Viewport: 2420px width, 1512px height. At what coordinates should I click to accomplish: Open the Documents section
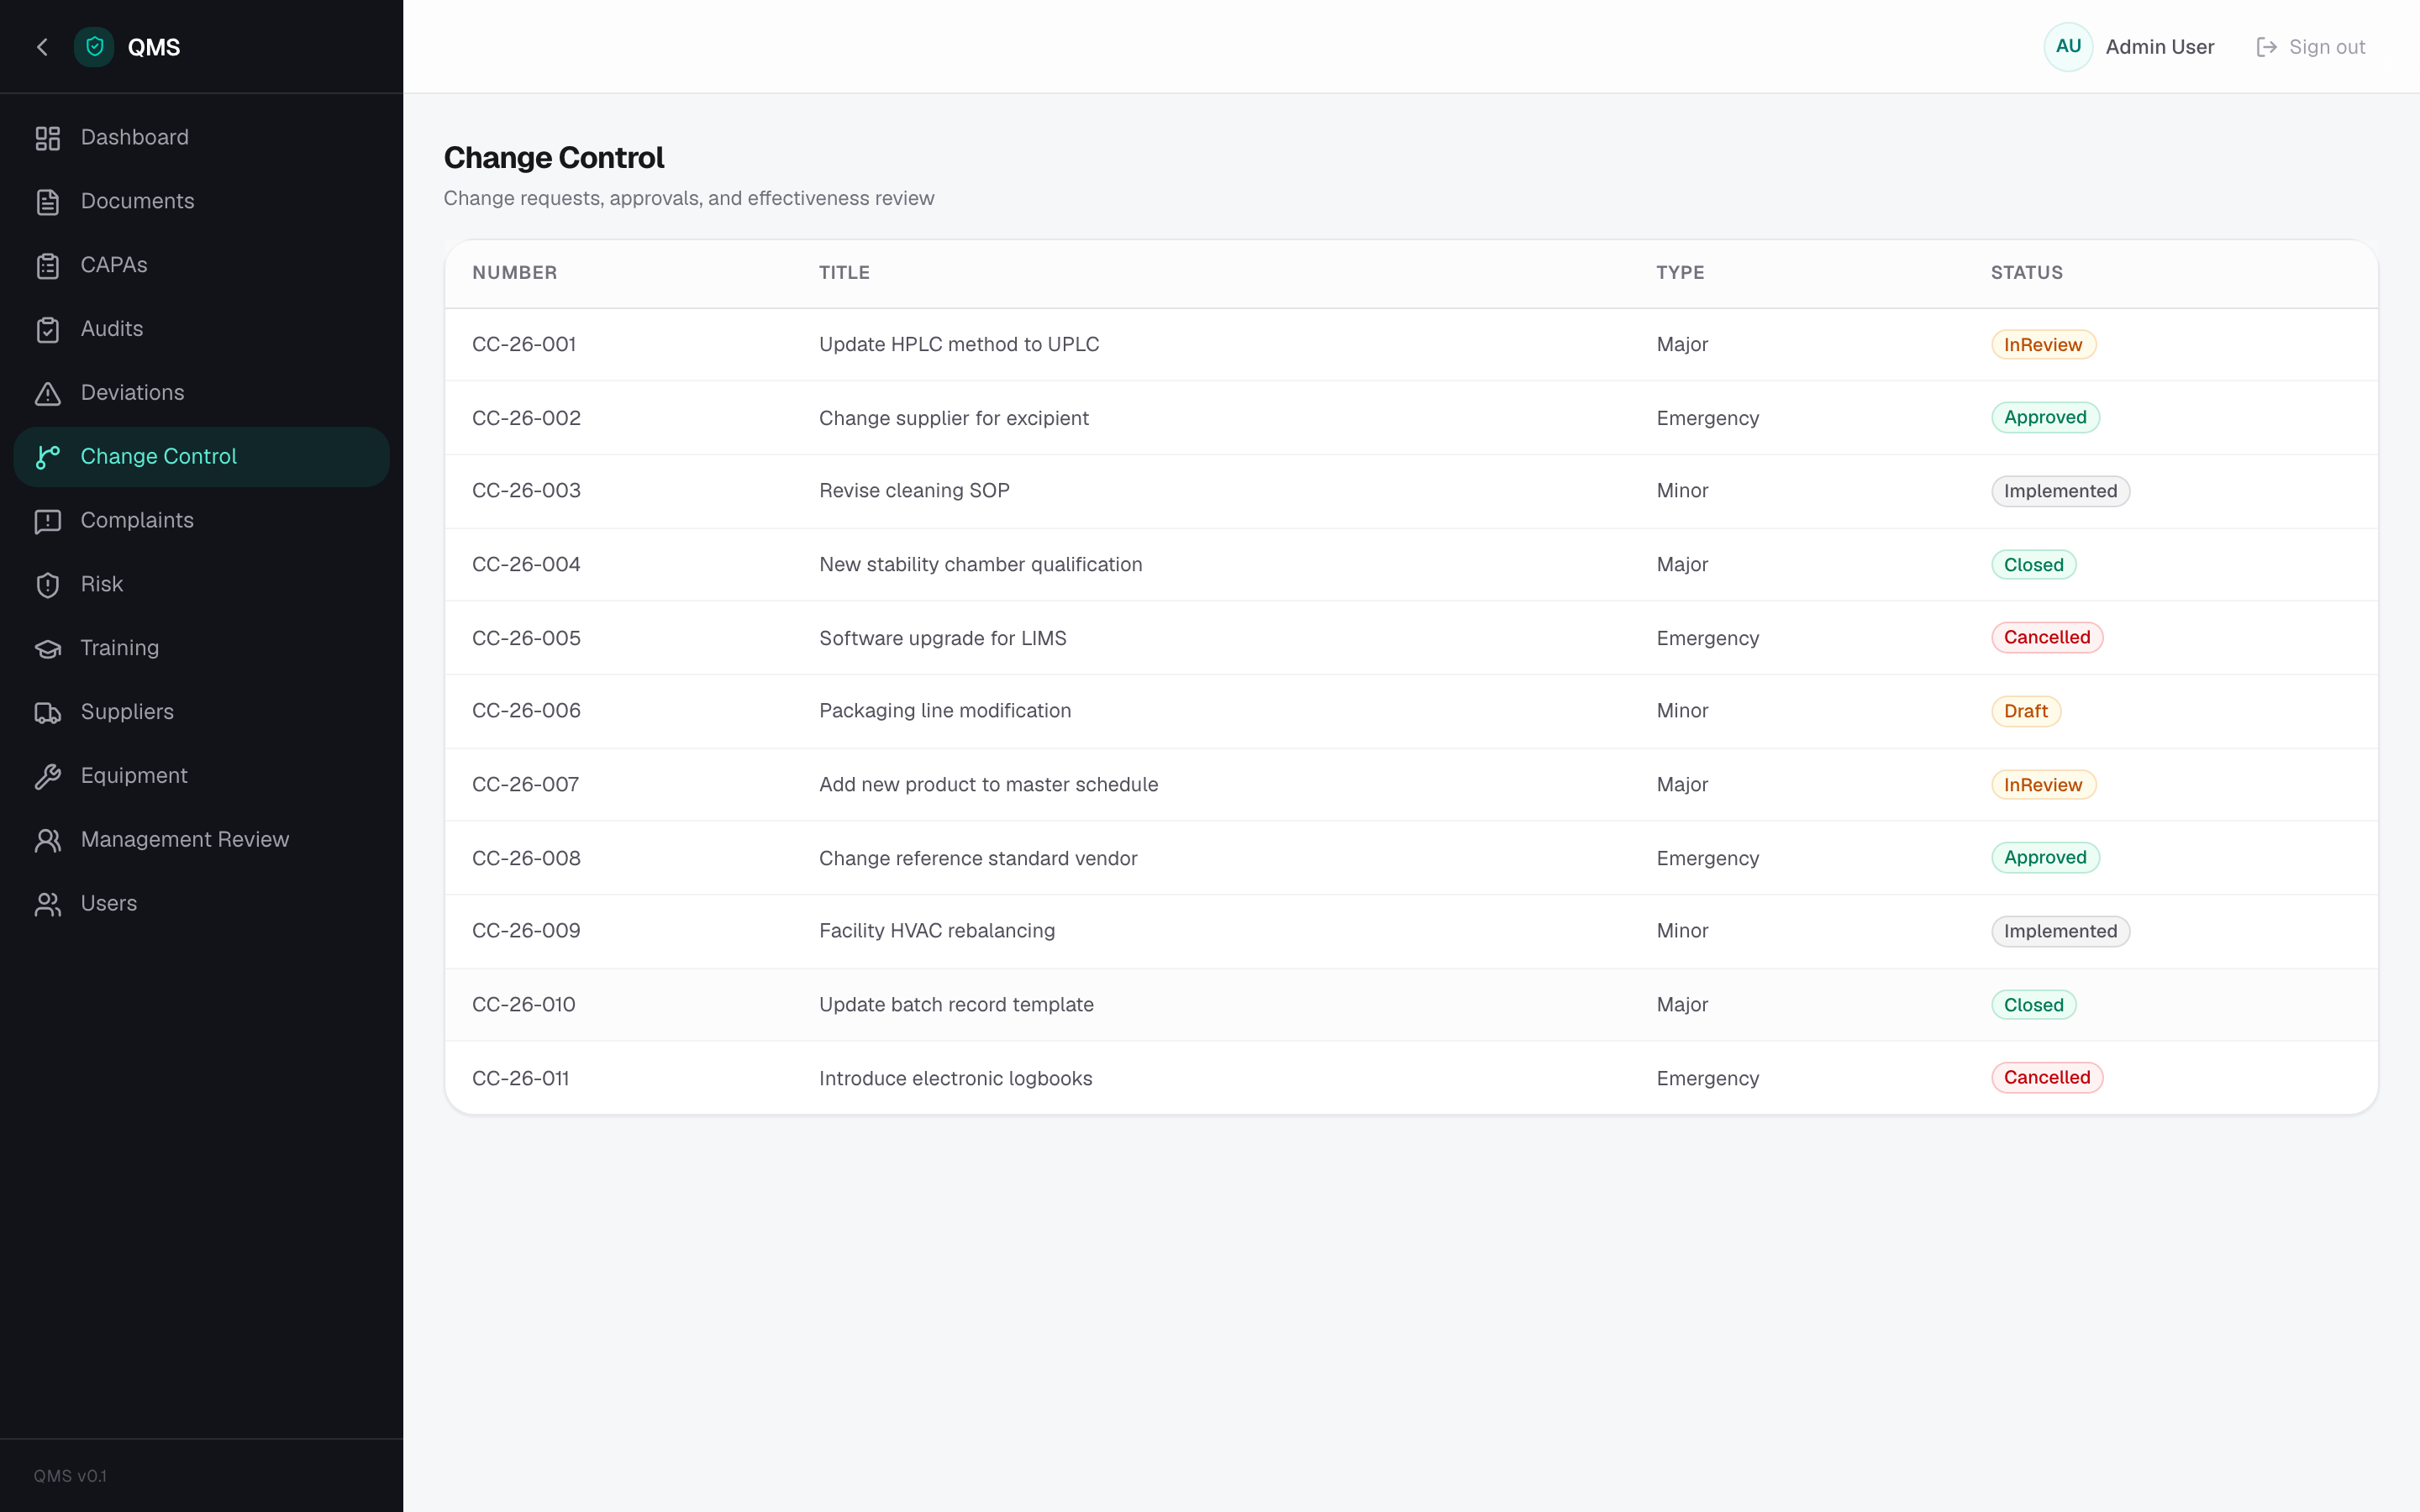201,202
